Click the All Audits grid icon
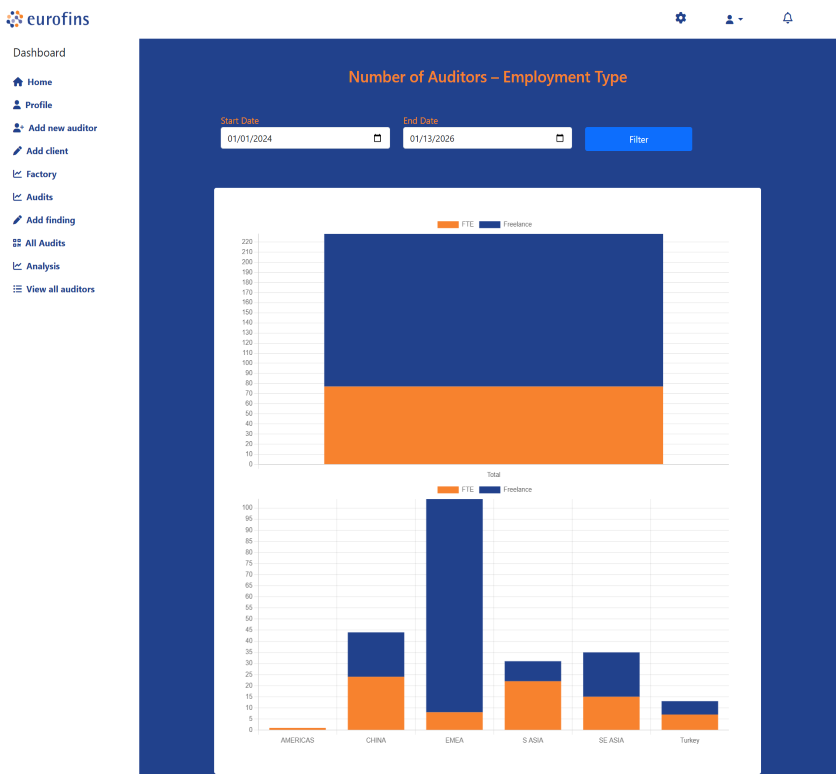Viewport: 836px width, 774px height. pyautogui.click(x=17, y=243)
